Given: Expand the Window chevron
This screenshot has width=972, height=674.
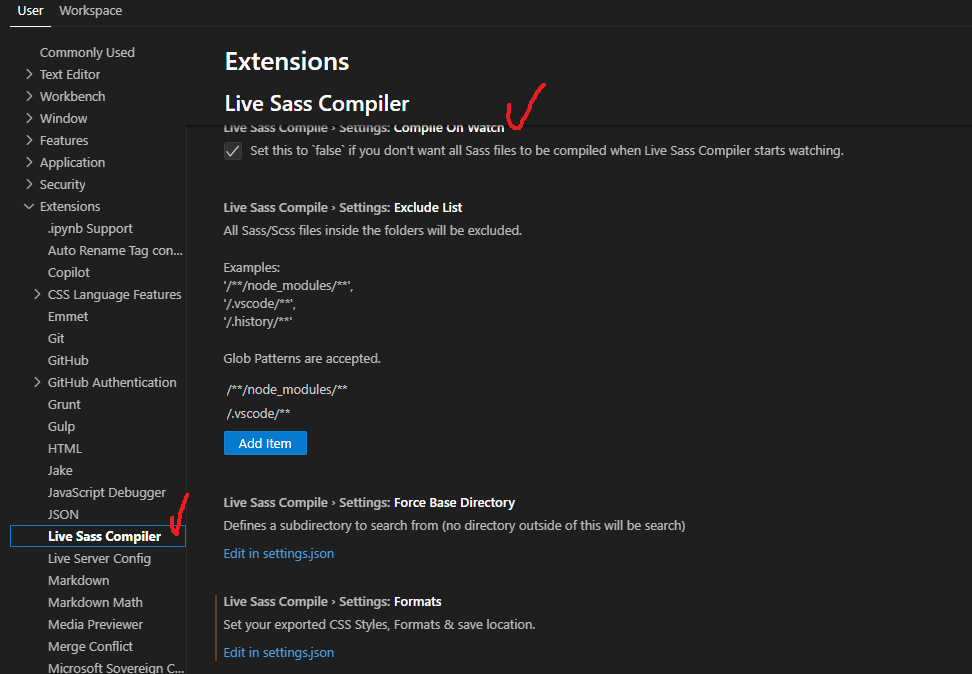Looking at the screenshot, I should click(x=29, y=118).
